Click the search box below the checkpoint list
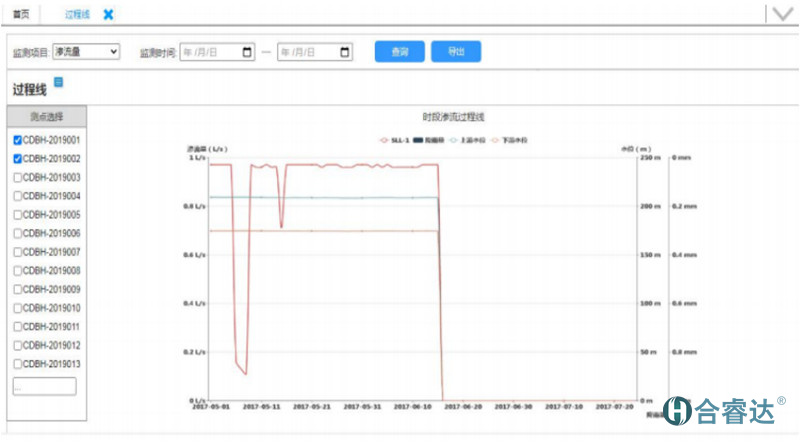 click(44, 386)
